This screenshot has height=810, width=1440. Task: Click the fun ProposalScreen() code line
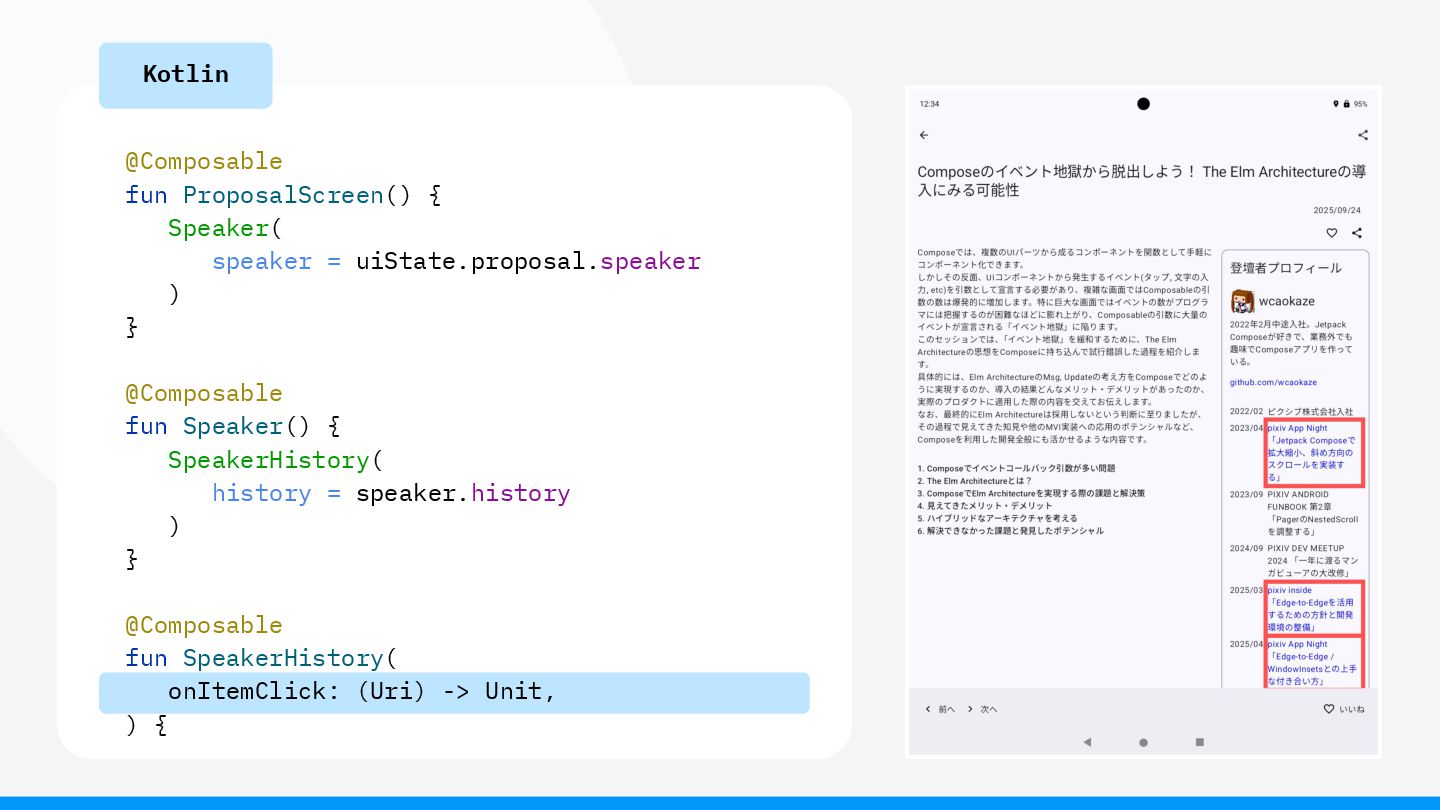point(283,195)
